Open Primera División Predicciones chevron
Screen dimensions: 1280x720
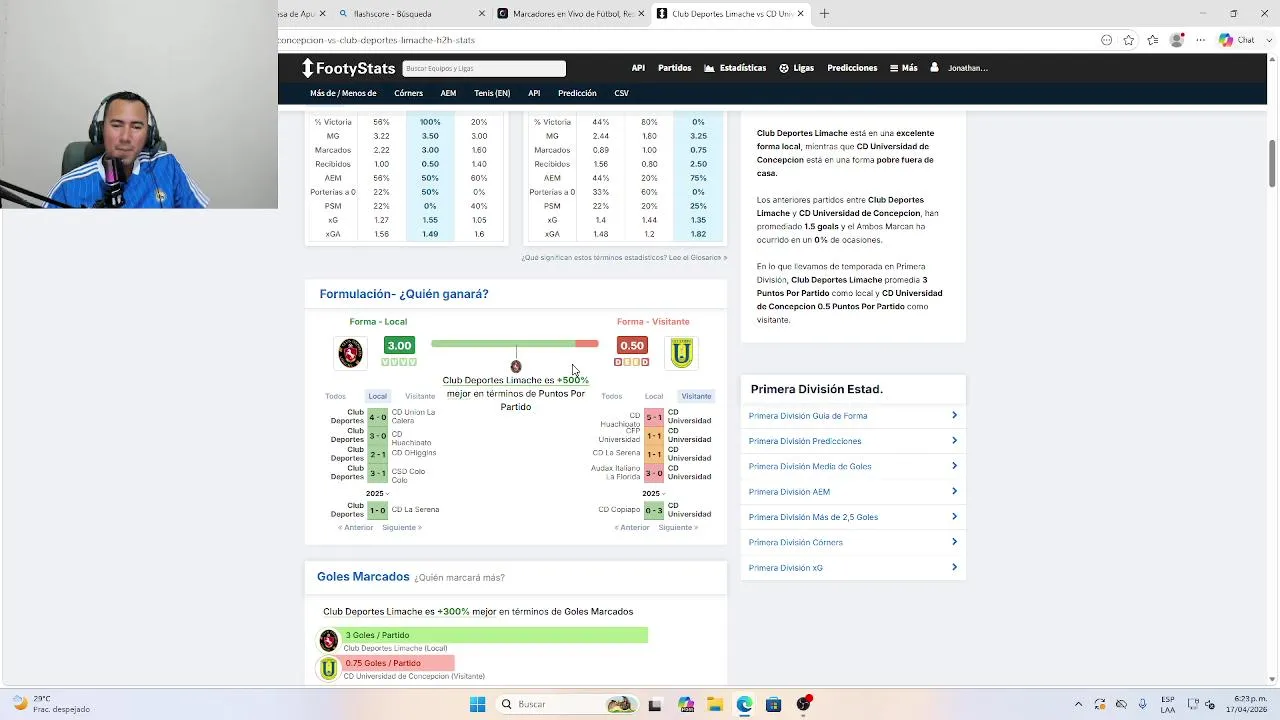pyautogui.click(x=954, y=441)
